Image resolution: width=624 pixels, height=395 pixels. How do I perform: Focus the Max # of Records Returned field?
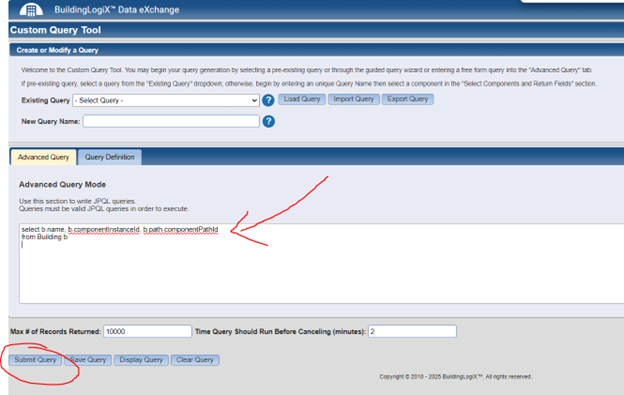148,331
